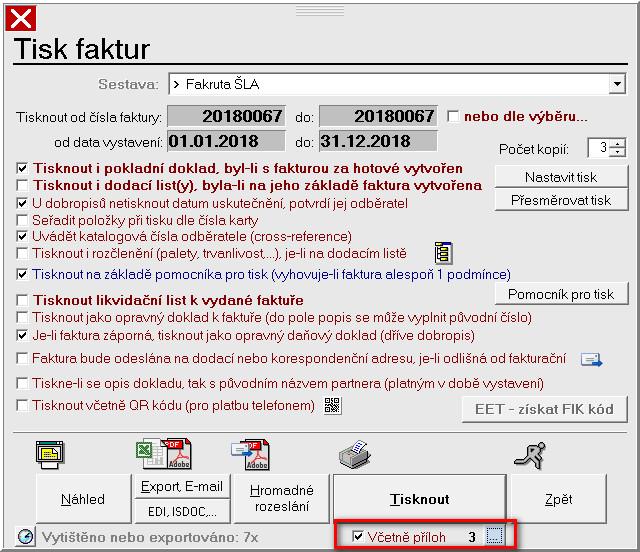Toggle 'Uvádět katalogová čísla odběratele' checkbox
The image size is (640, 552).
tap(22, 236)
